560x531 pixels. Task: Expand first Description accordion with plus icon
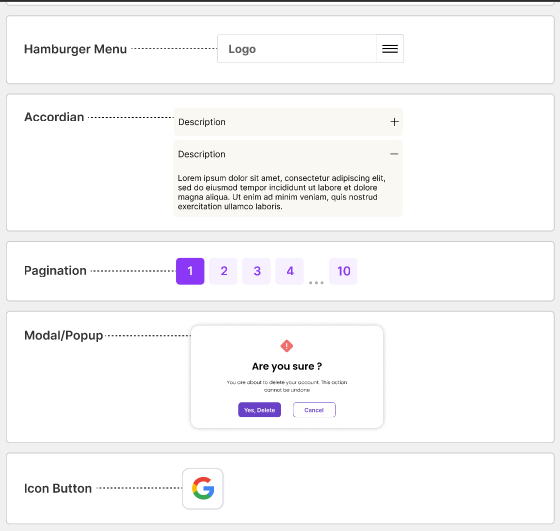coord(394,122)
